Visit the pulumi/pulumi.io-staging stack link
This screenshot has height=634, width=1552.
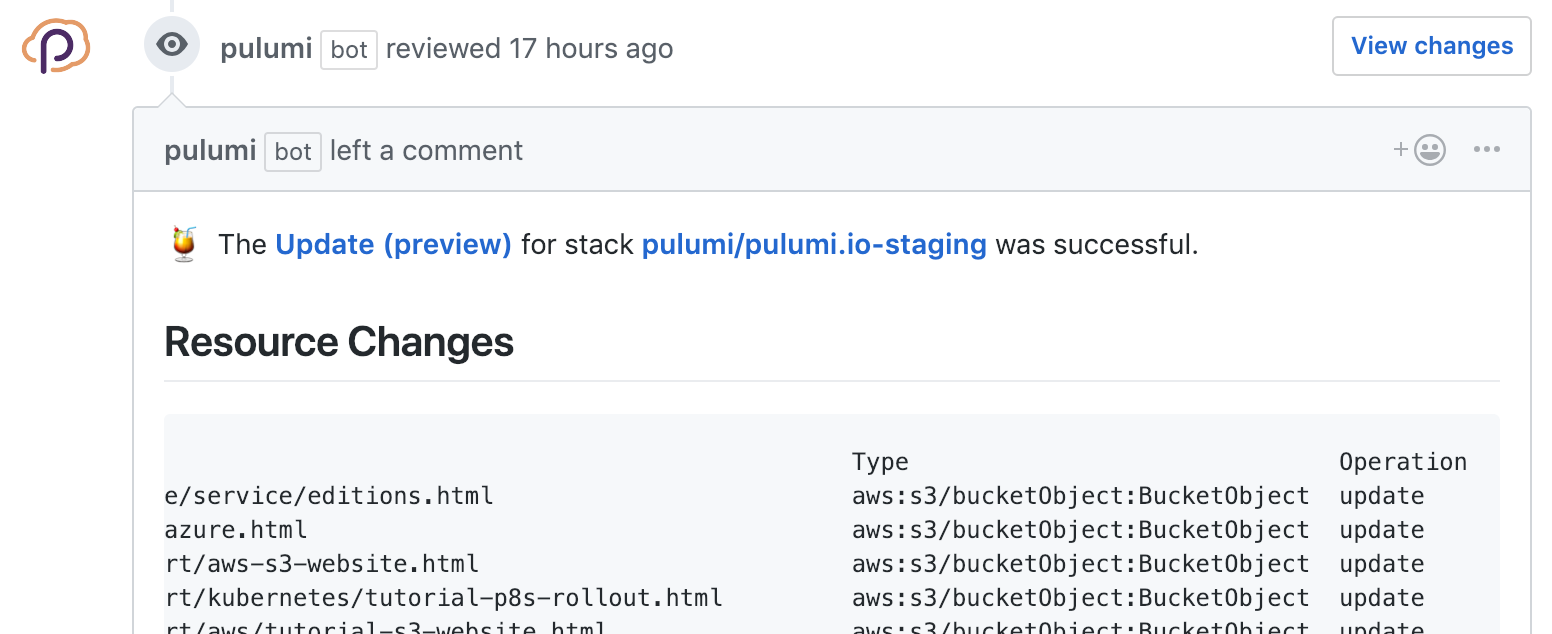(813, 244)
